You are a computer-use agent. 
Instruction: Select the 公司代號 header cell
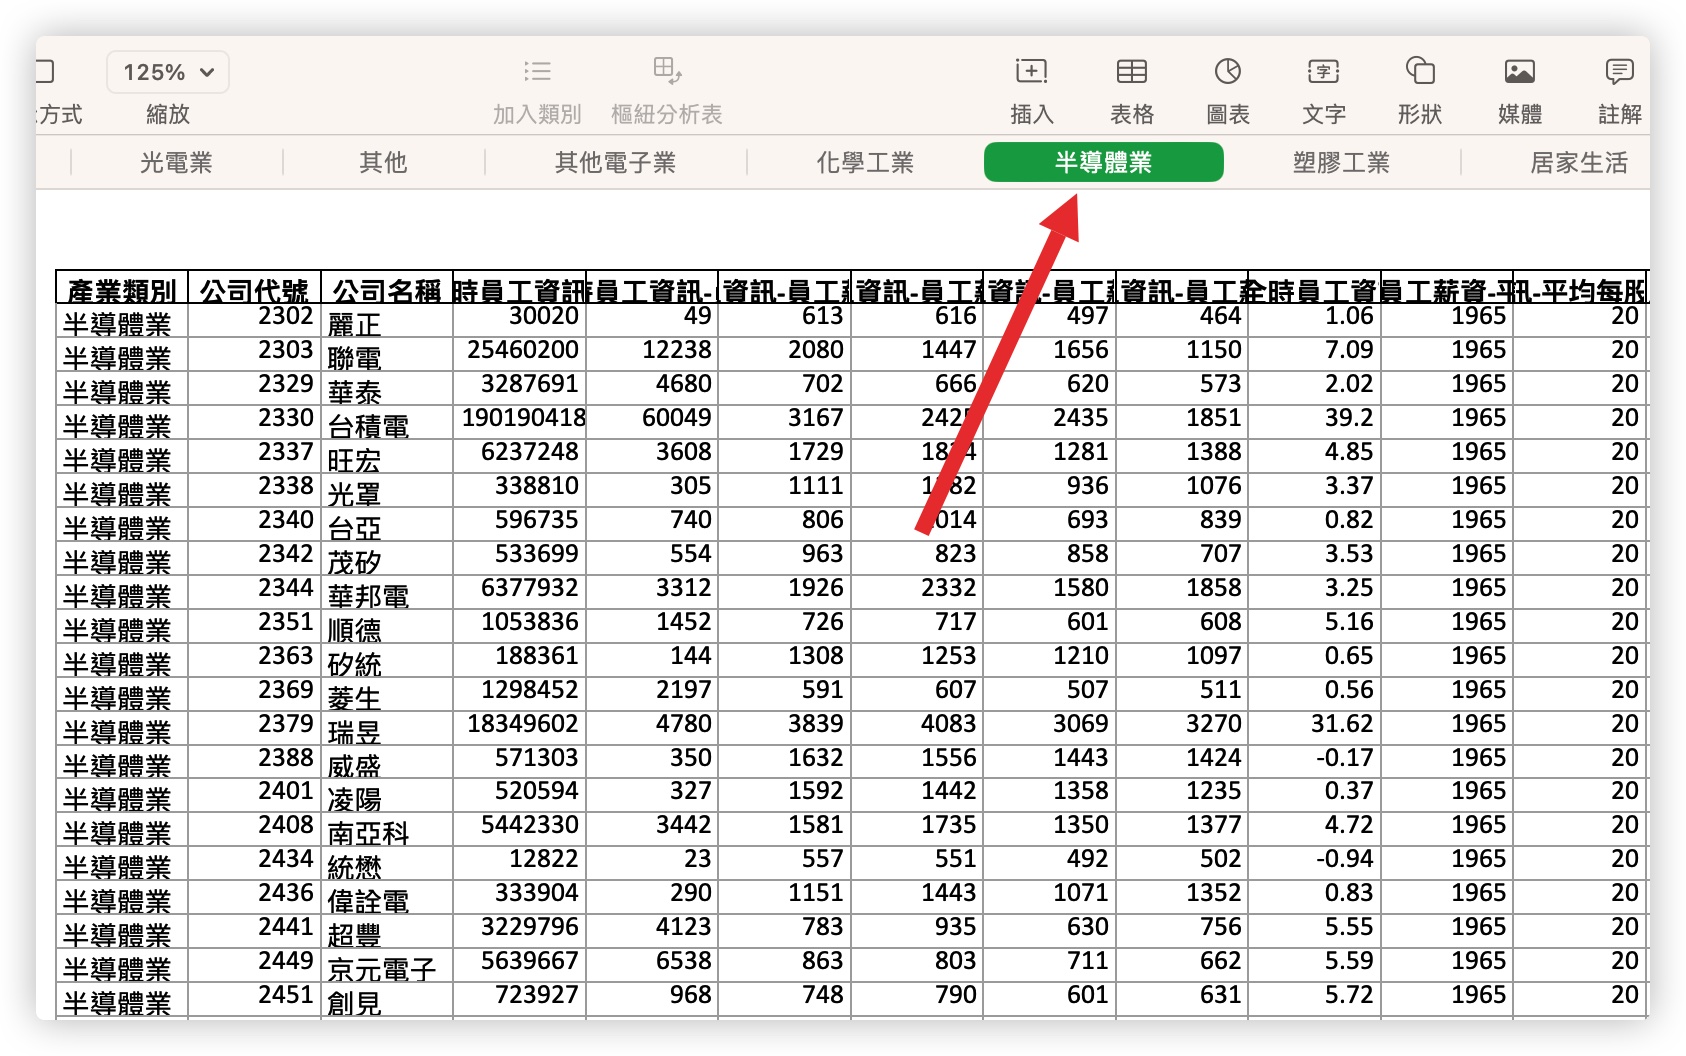click(254, 288)
